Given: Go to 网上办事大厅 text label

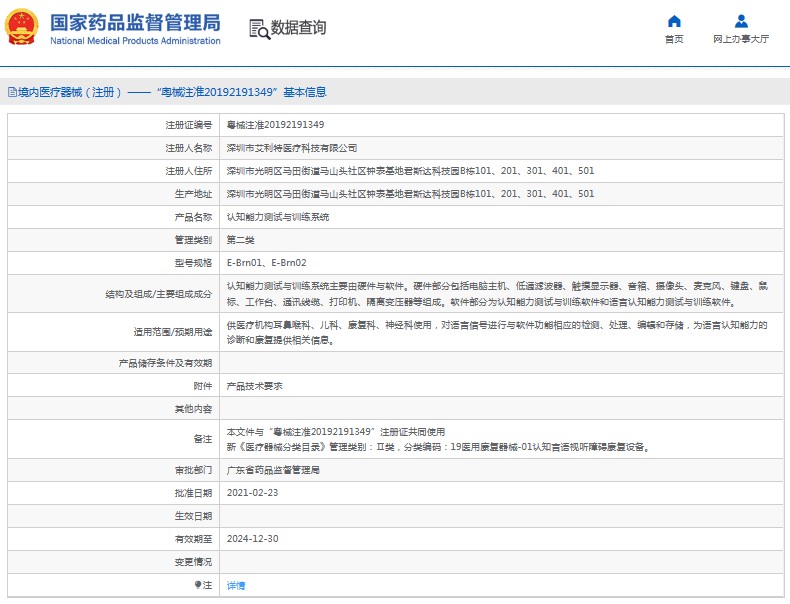Looking at the screenshot, I should pyautogui.click(x=741, y=39).
